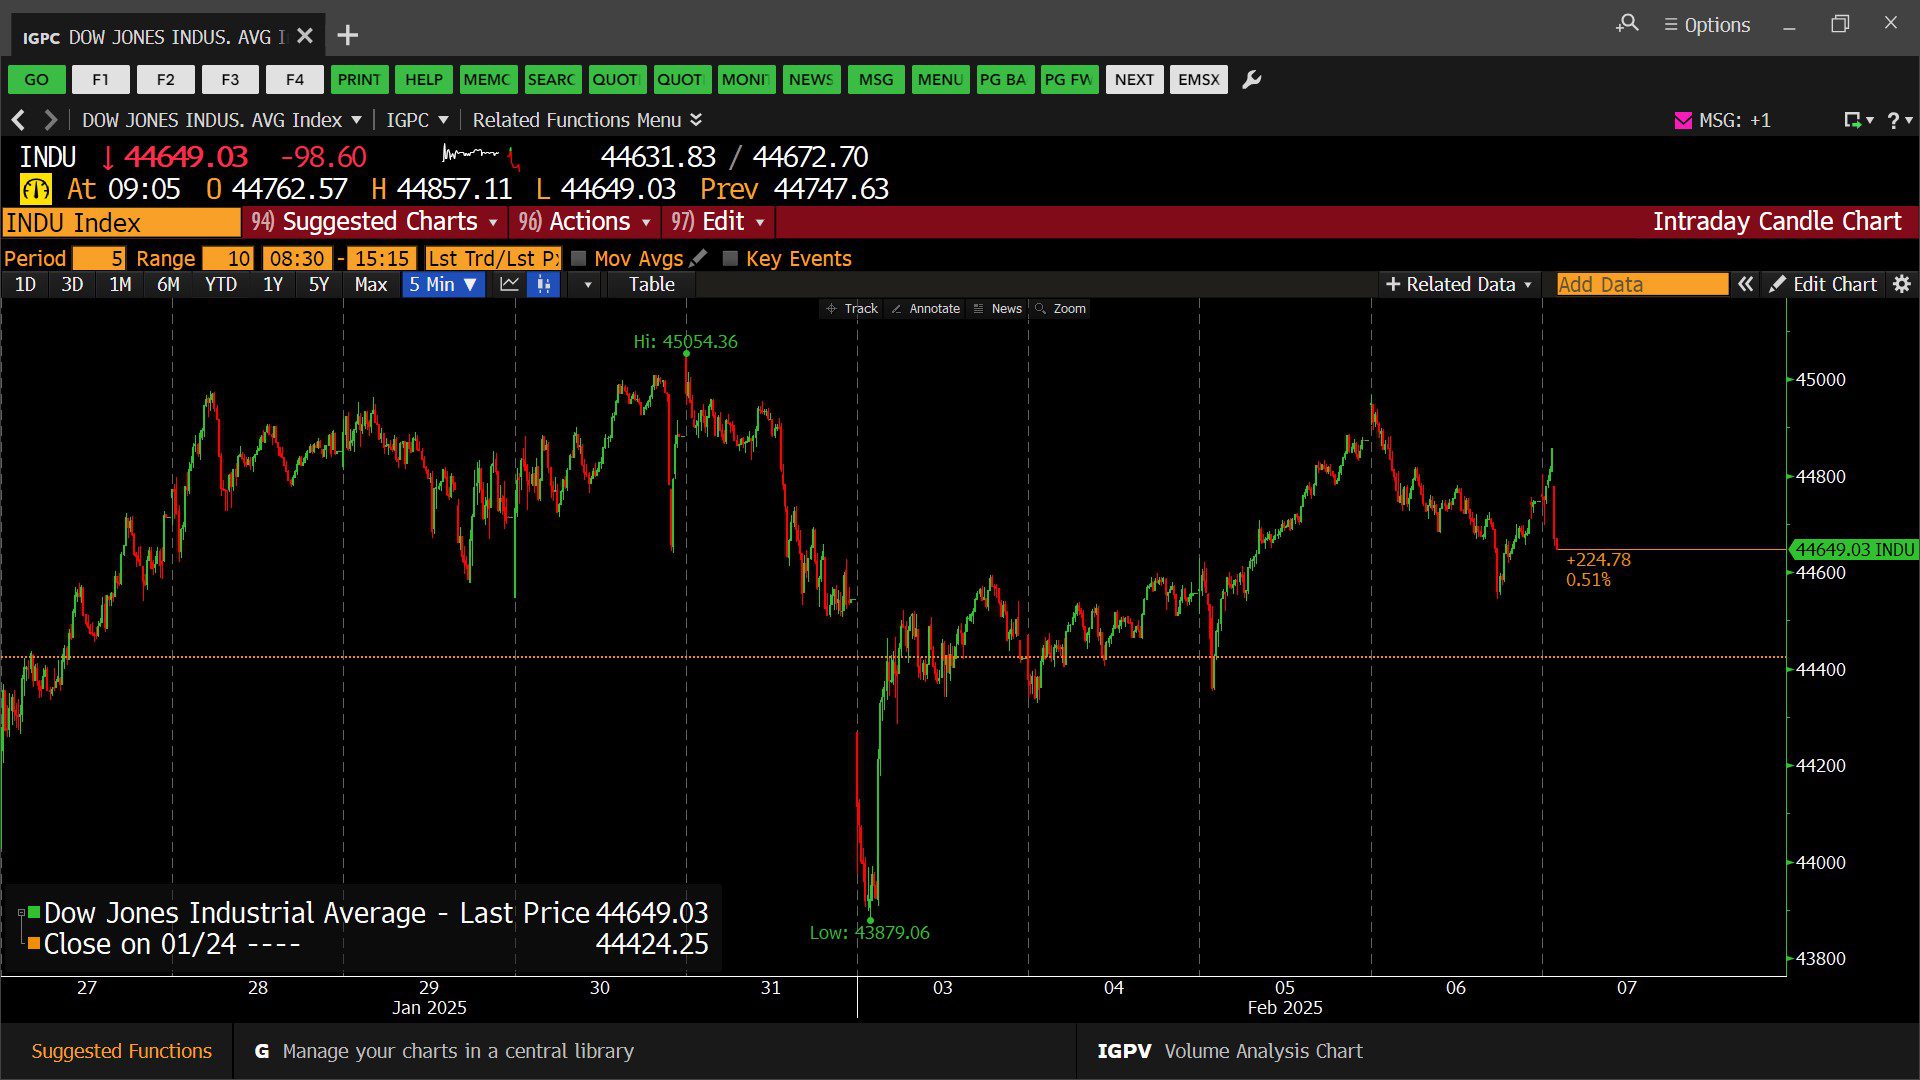Viewport: 1920px width, 1080px height.
Task: Collapse panel with double left chevrons
Action: 1745,285
